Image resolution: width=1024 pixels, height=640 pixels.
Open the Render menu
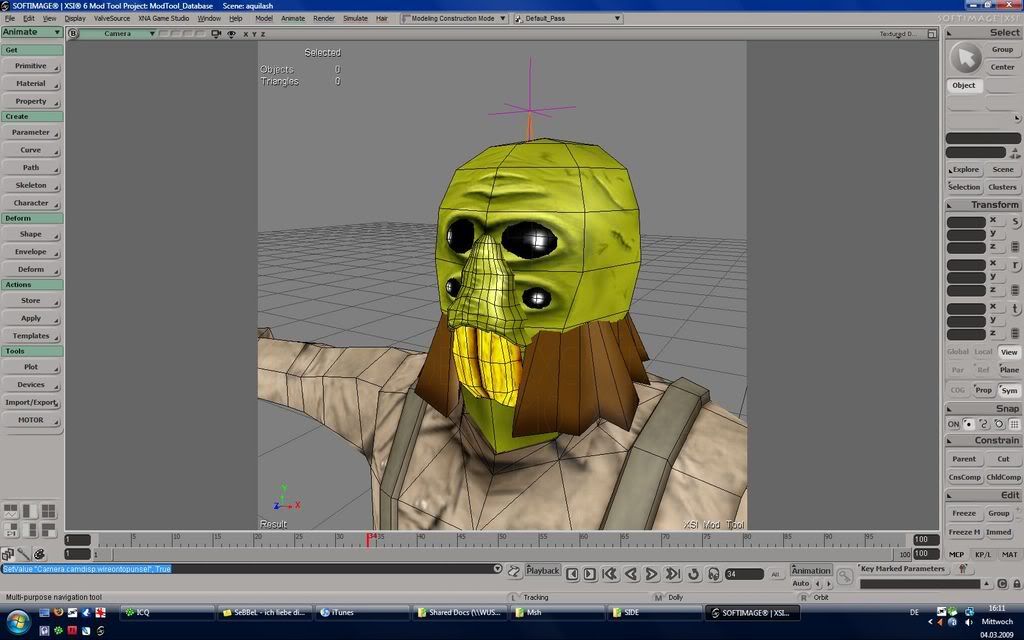(x=323, y=18)
